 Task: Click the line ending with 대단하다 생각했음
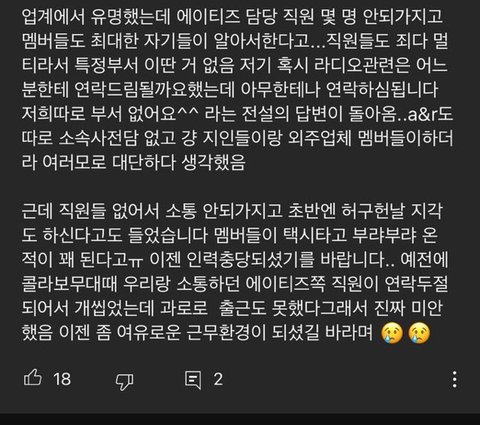point(134,162)
